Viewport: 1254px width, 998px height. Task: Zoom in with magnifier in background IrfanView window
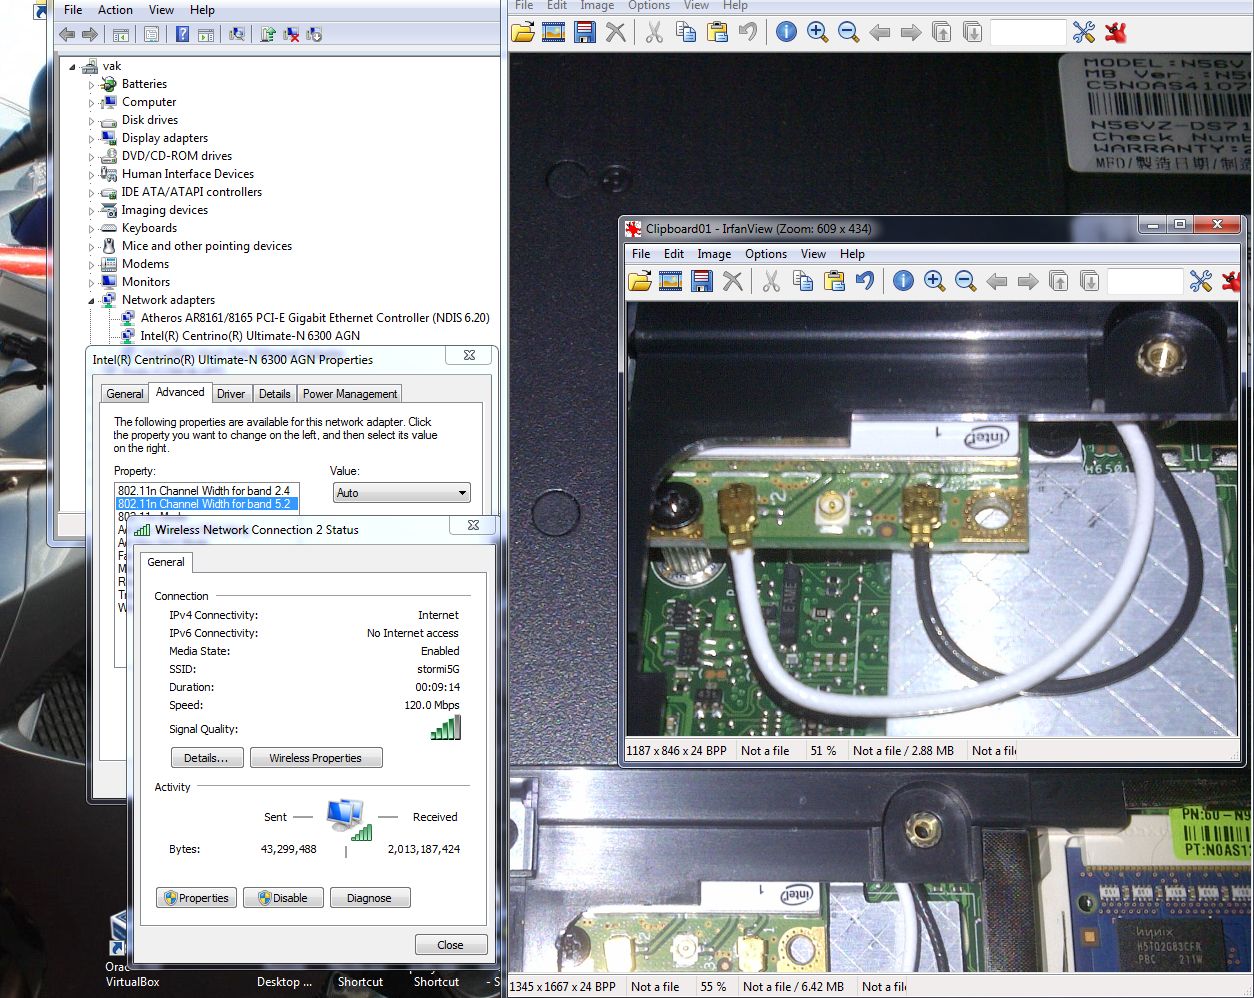[818, 32]
